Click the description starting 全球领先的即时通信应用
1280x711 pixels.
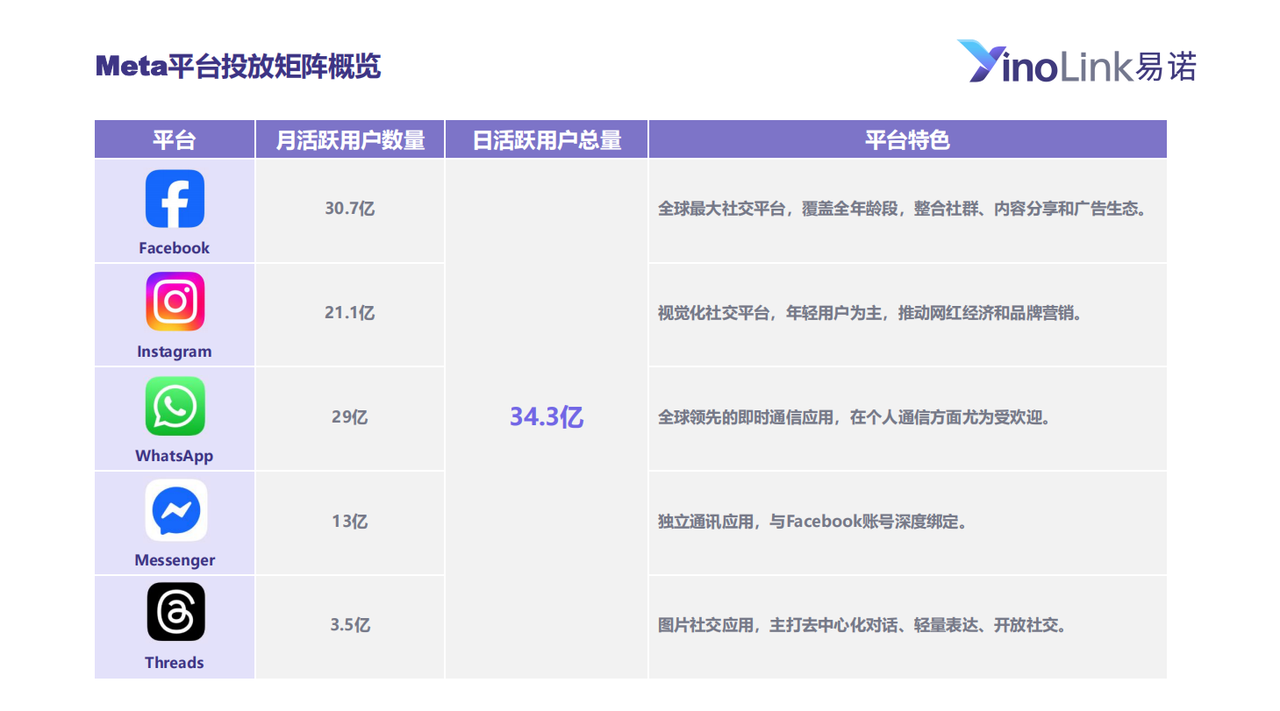(x=855, y=418)
